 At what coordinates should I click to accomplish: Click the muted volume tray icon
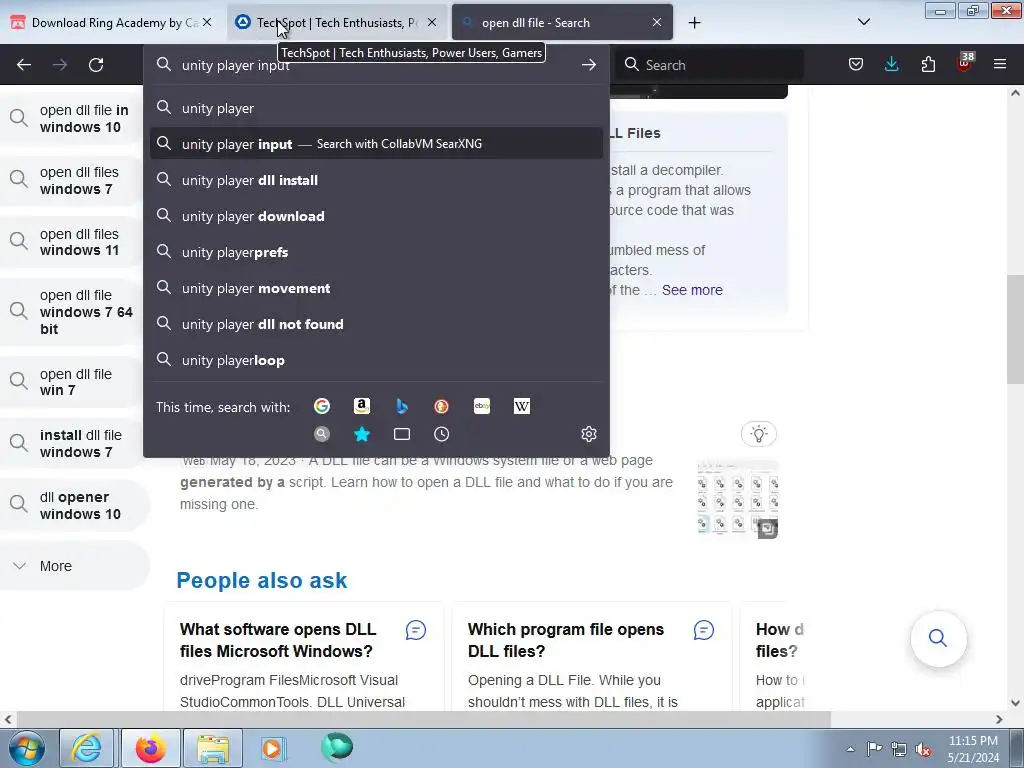(923, 749)
